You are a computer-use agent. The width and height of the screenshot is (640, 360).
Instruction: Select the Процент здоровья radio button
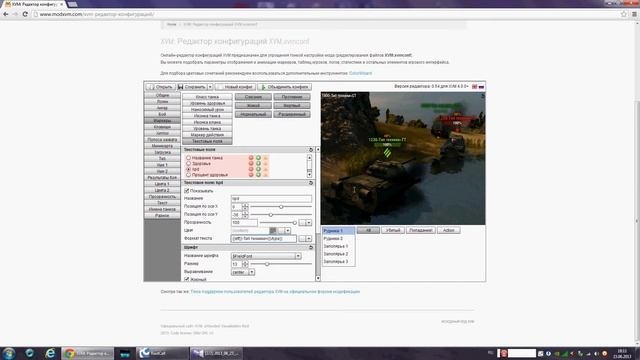tap(188, 175)
